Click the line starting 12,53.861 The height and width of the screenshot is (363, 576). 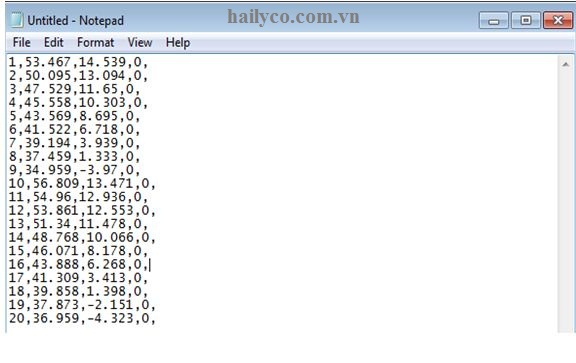coord(82,211)
